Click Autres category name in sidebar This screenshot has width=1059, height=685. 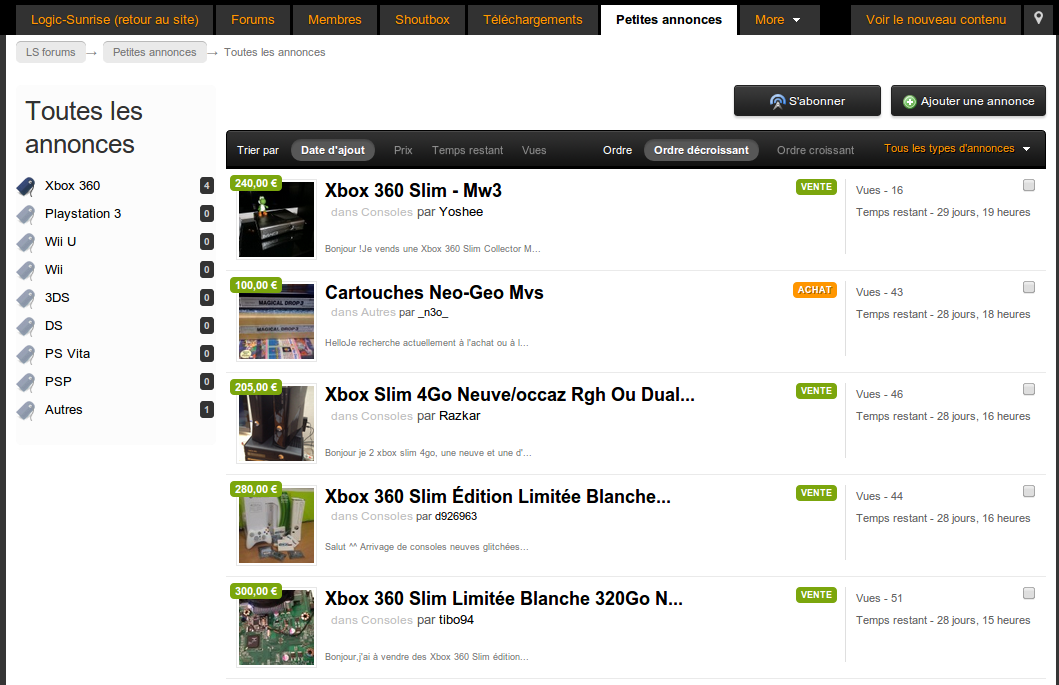tap(63, 409)
